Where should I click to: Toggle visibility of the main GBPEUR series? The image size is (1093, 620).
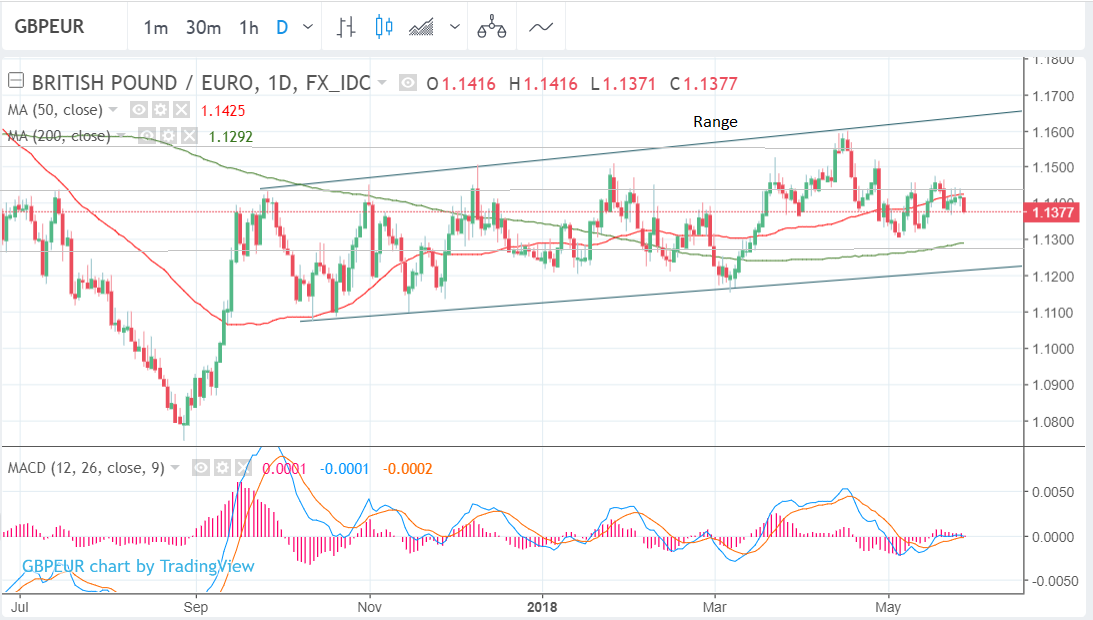[408, 84]
